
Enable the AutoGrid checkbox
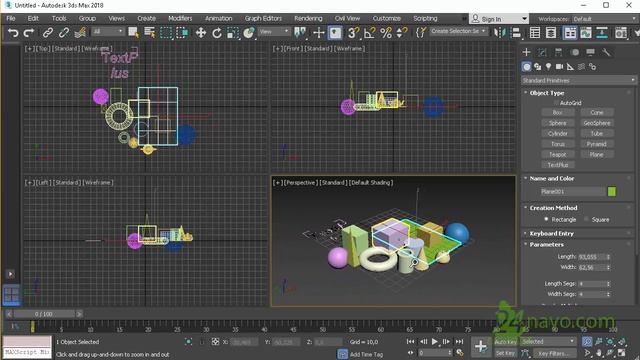click(556, 103)
